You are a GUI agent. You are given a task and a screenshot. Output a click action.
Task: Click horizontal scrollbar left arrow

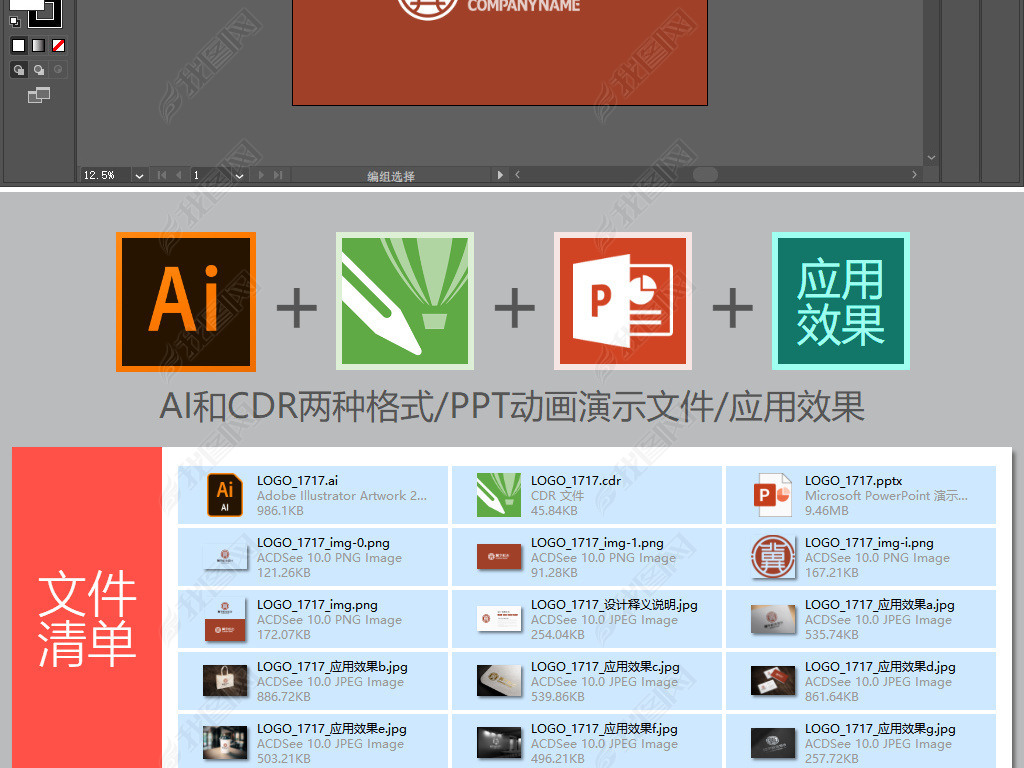pos(517,174)
